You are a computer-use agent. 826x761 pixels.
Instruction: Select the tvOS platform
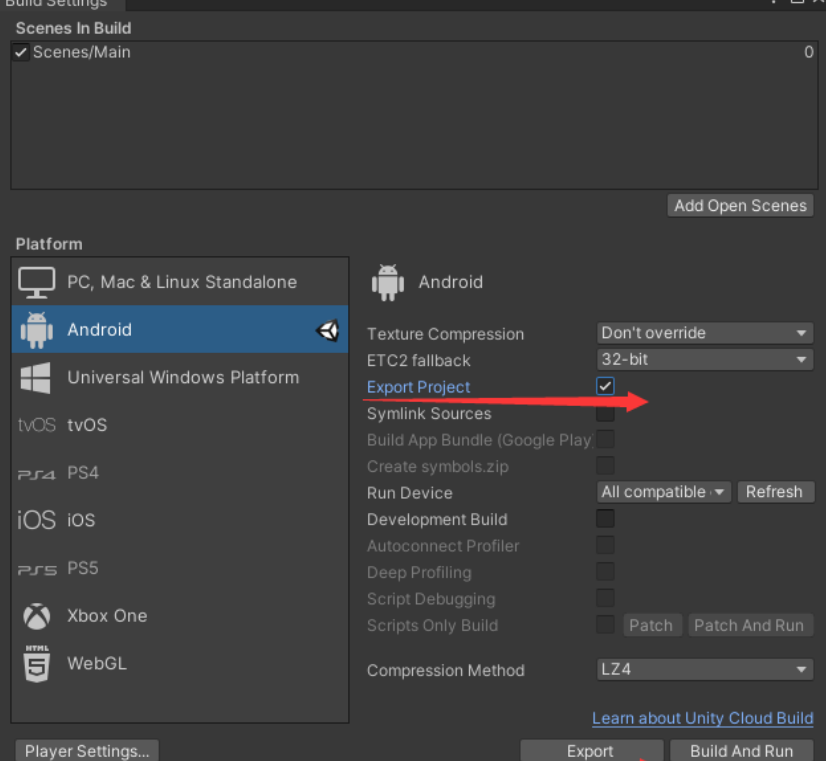(x=180, y=424)
